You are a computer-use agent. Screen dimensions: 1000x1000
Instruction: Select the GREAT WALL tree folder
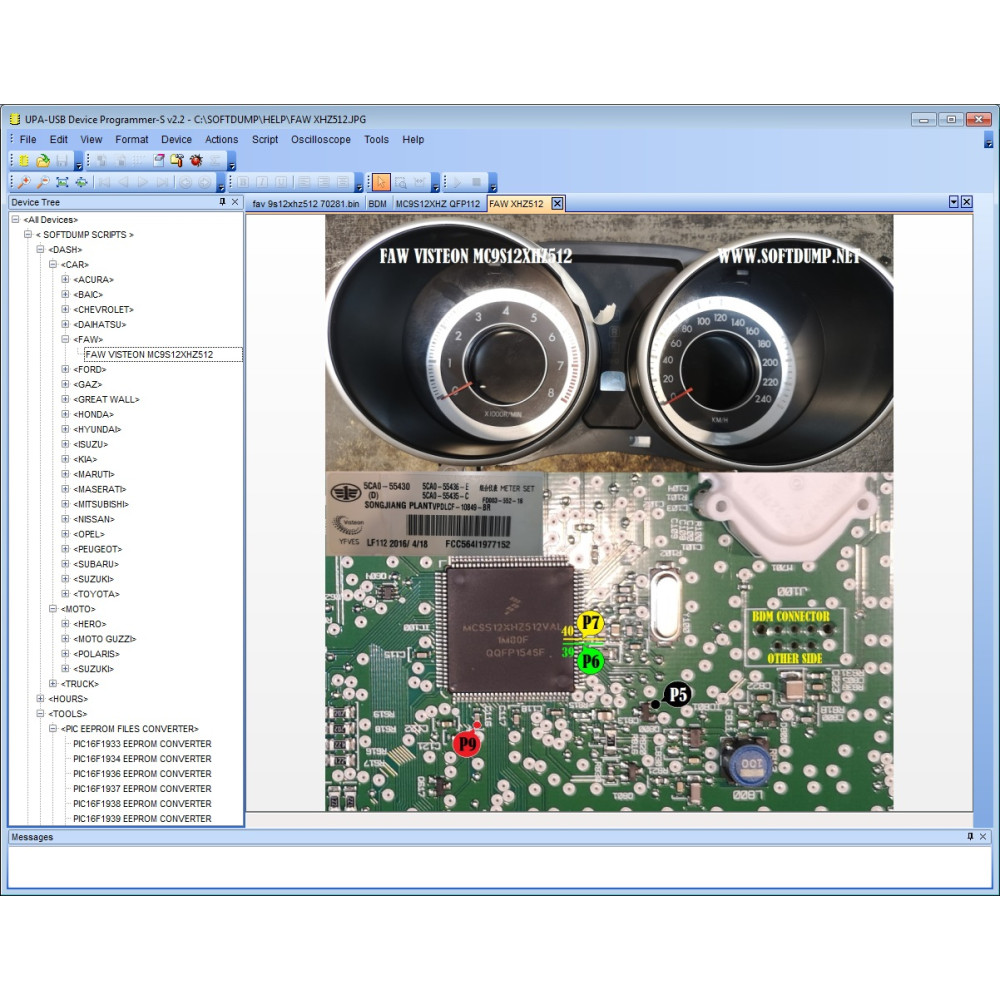click(106, 399)
